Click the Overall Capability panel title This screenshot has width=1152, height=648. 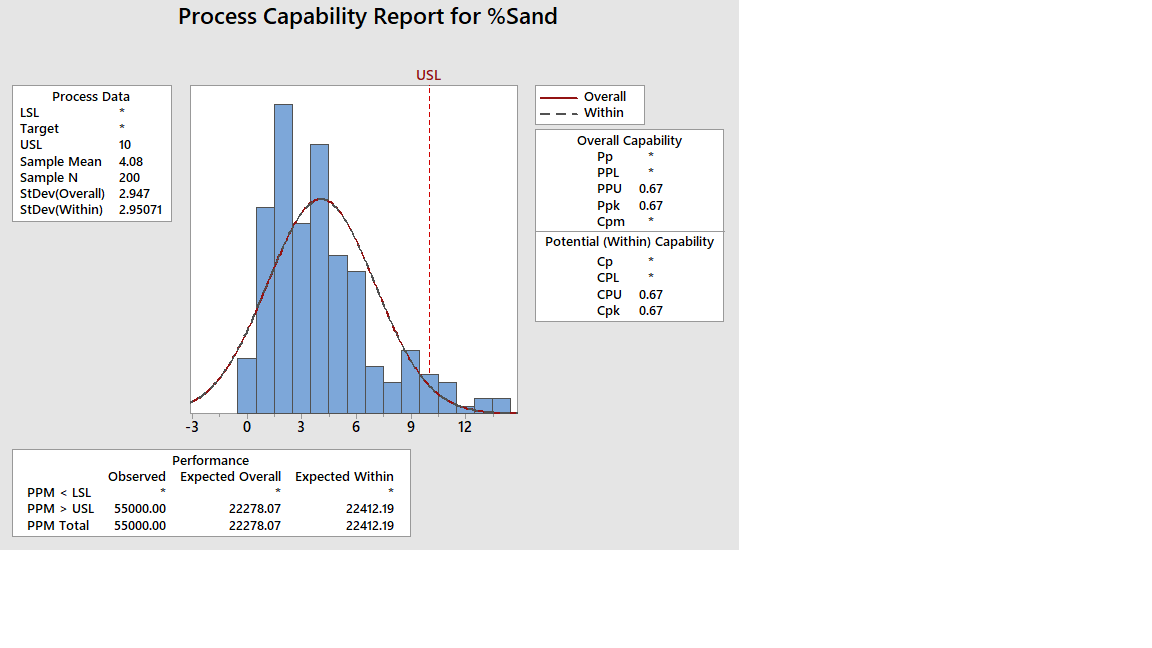pyautogui.click(x=629, y=140)
